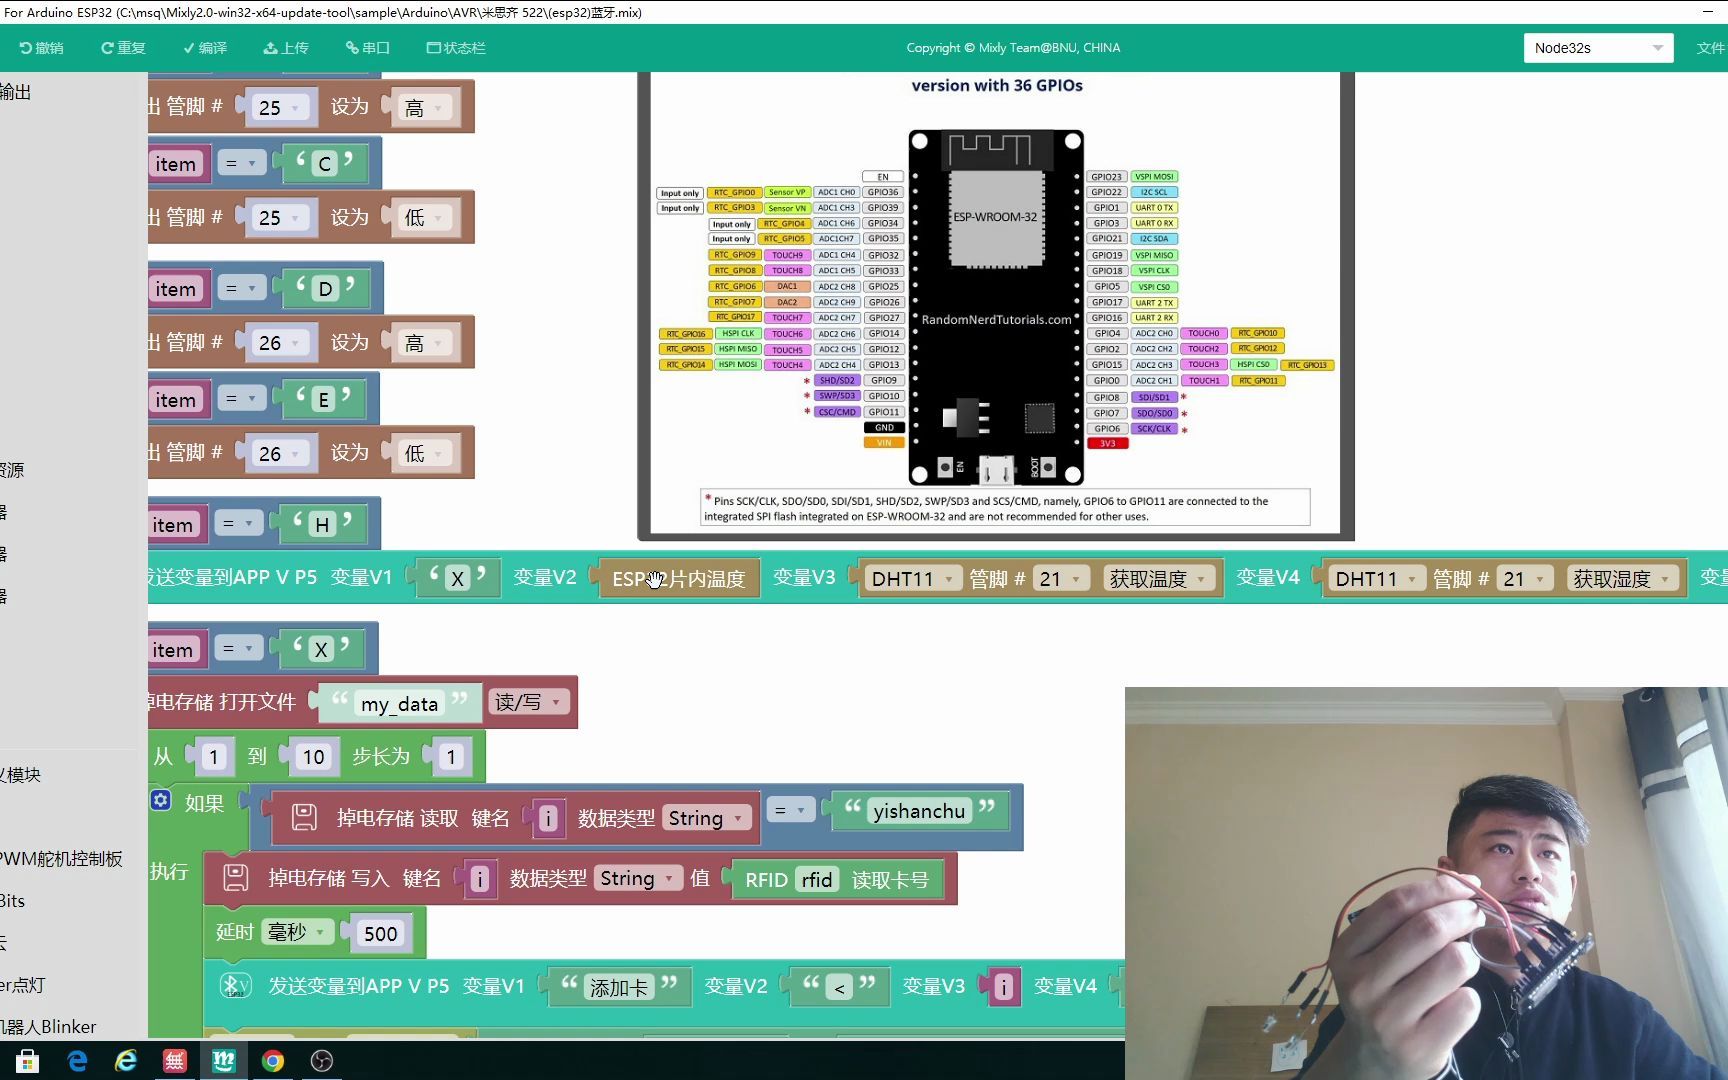Upload the program with 上传

pyautogui.click(x=286, y=48)
